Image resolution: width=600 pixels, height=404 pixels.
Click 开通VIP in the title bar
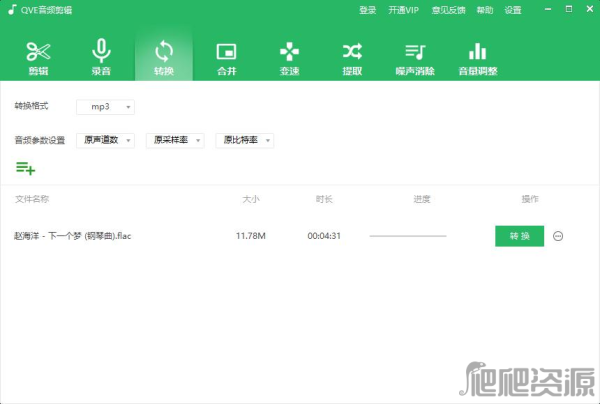click(x=403, y=10)
